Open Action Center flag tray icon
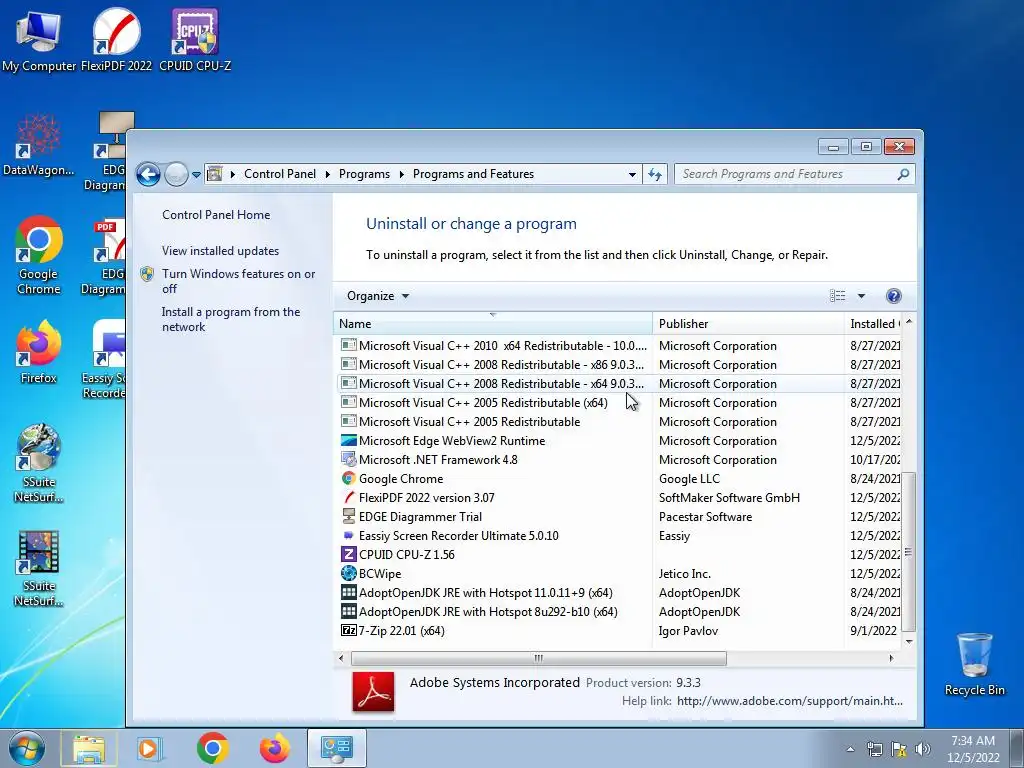This screenshot has width=1024, height=768. (899, 749)
